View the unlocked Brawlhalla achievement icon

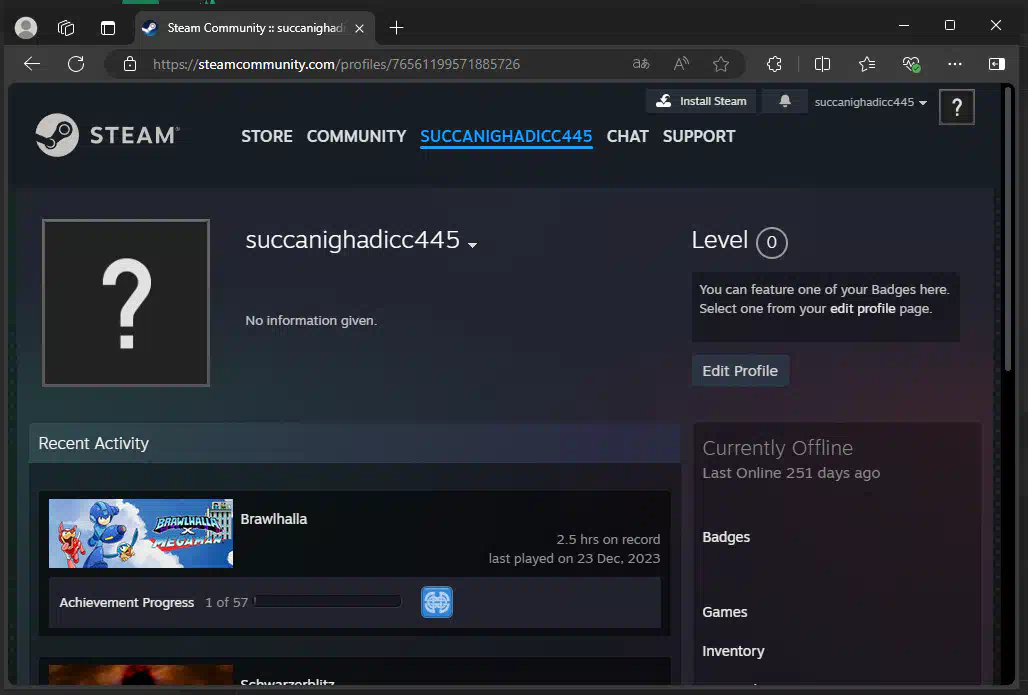[437, 602]
